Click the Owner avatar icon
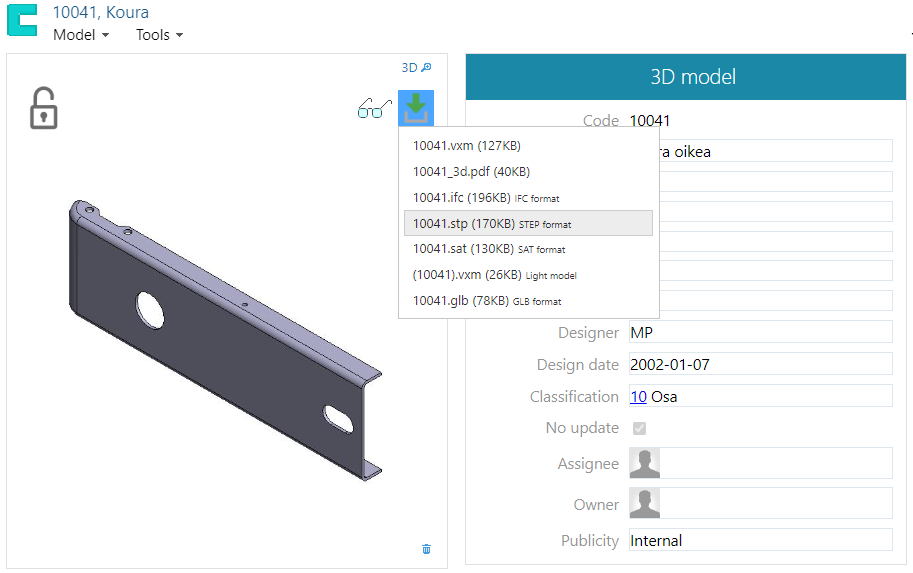 pyautogui.click(x=644, y=503)
